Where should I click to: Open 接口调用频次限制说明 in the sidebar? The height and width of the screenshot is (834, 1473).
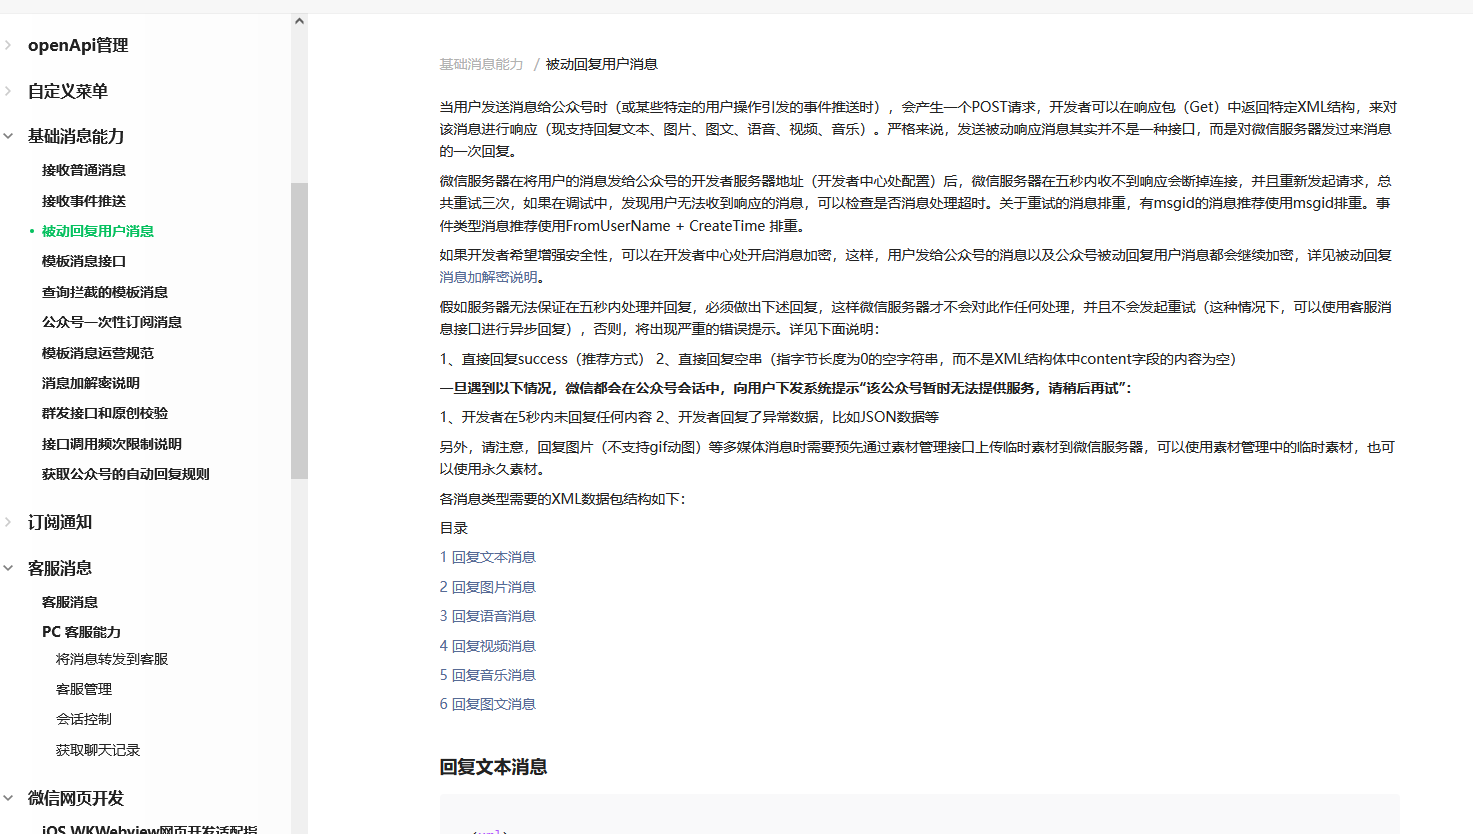coord(112,444)
